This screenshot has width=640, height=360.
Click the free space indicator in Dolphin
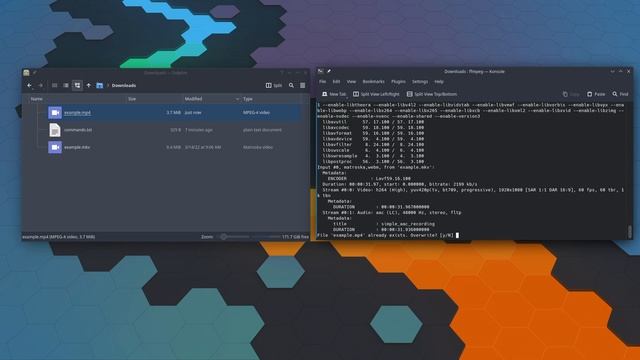296,237
